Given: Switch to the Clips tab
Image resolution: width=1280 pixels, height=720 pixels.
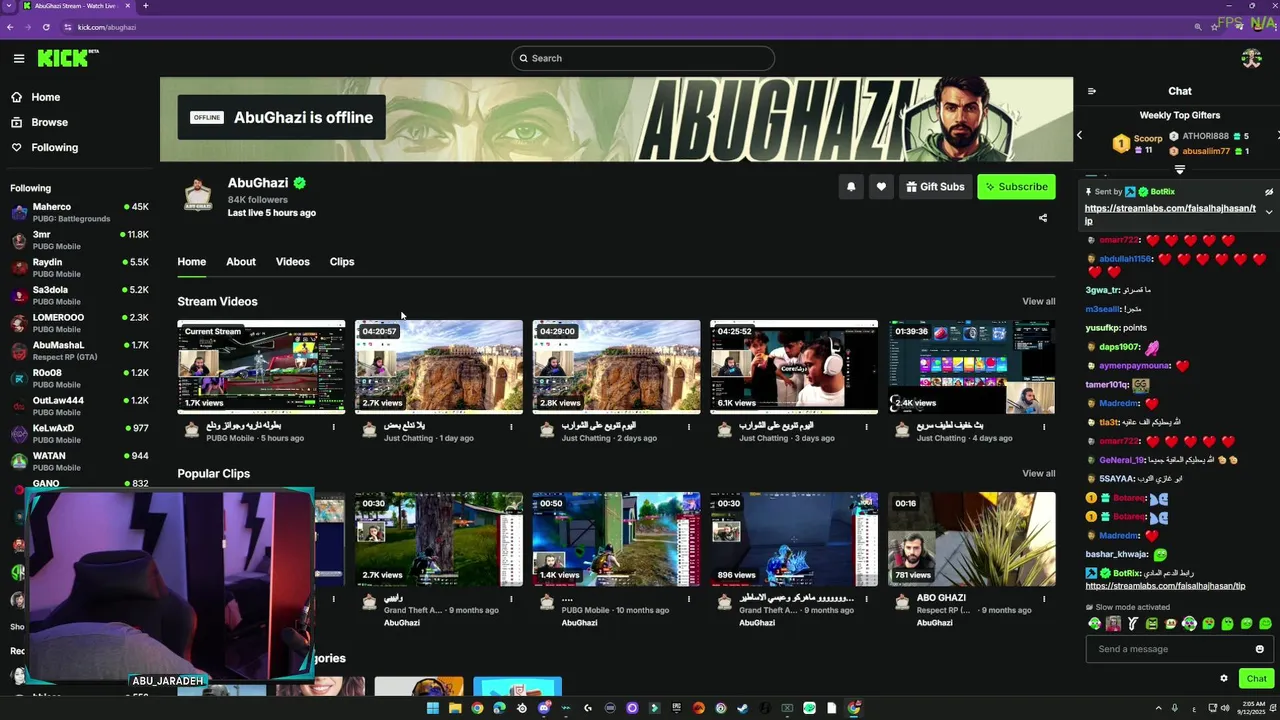Looking at the screenshot, I should 342,262.
